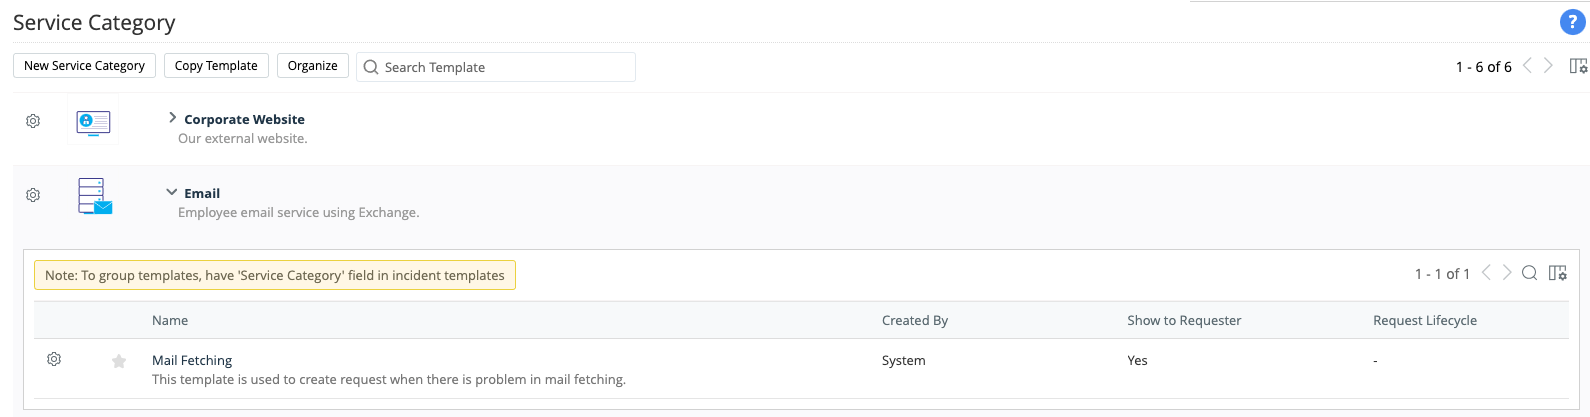Sort templates by Name column header
1590x417 pixels.
tap(170, 320)
